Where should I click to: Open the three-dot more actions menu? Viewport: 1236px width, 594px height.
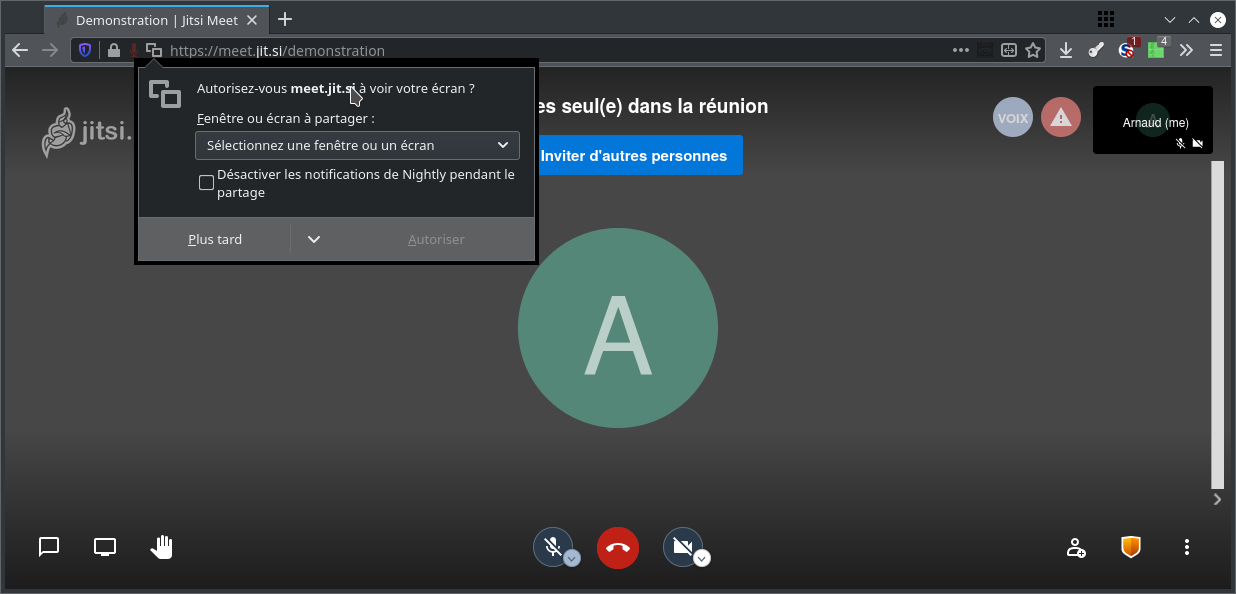tap(1187, 547)
